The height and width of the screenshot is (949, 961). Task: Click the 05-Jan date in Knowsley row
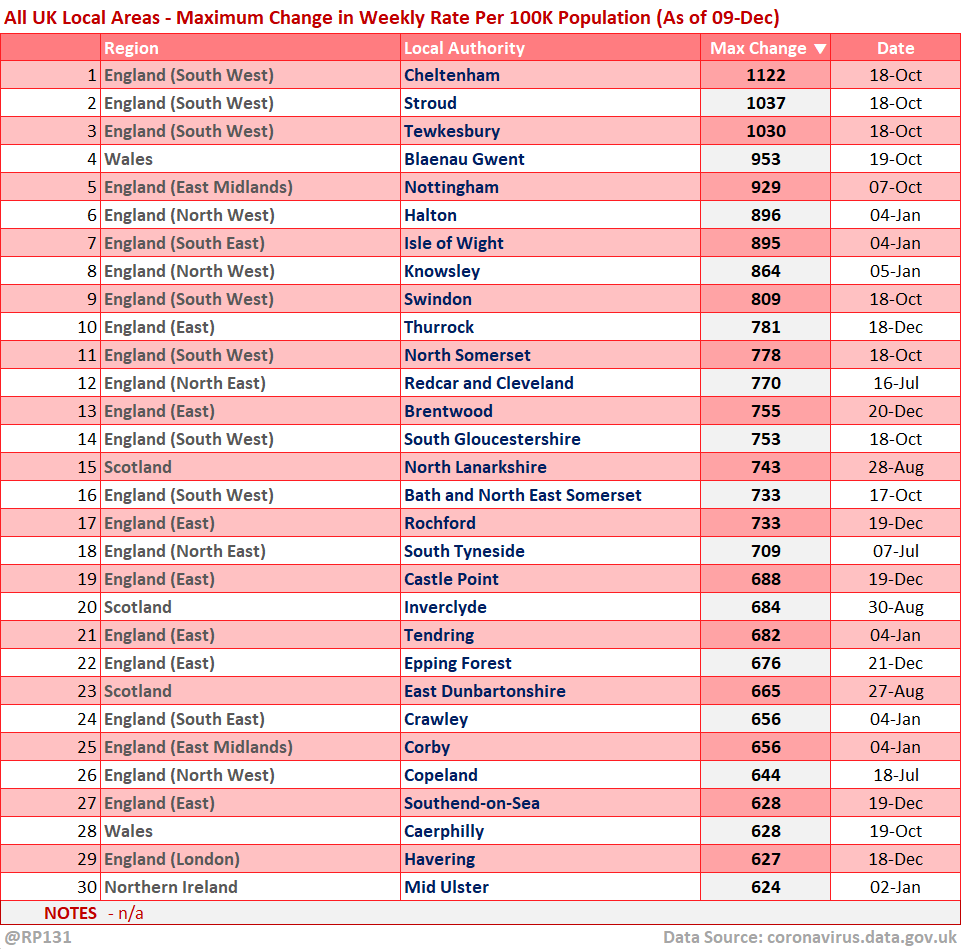point(895,271)
